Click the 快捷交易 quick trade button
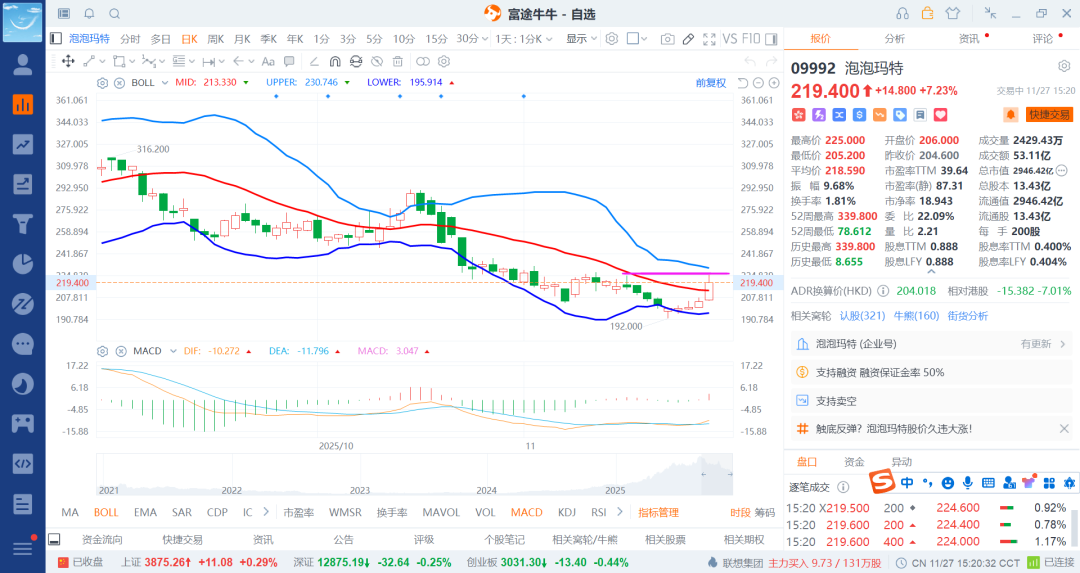 [x=1049, y=115]
